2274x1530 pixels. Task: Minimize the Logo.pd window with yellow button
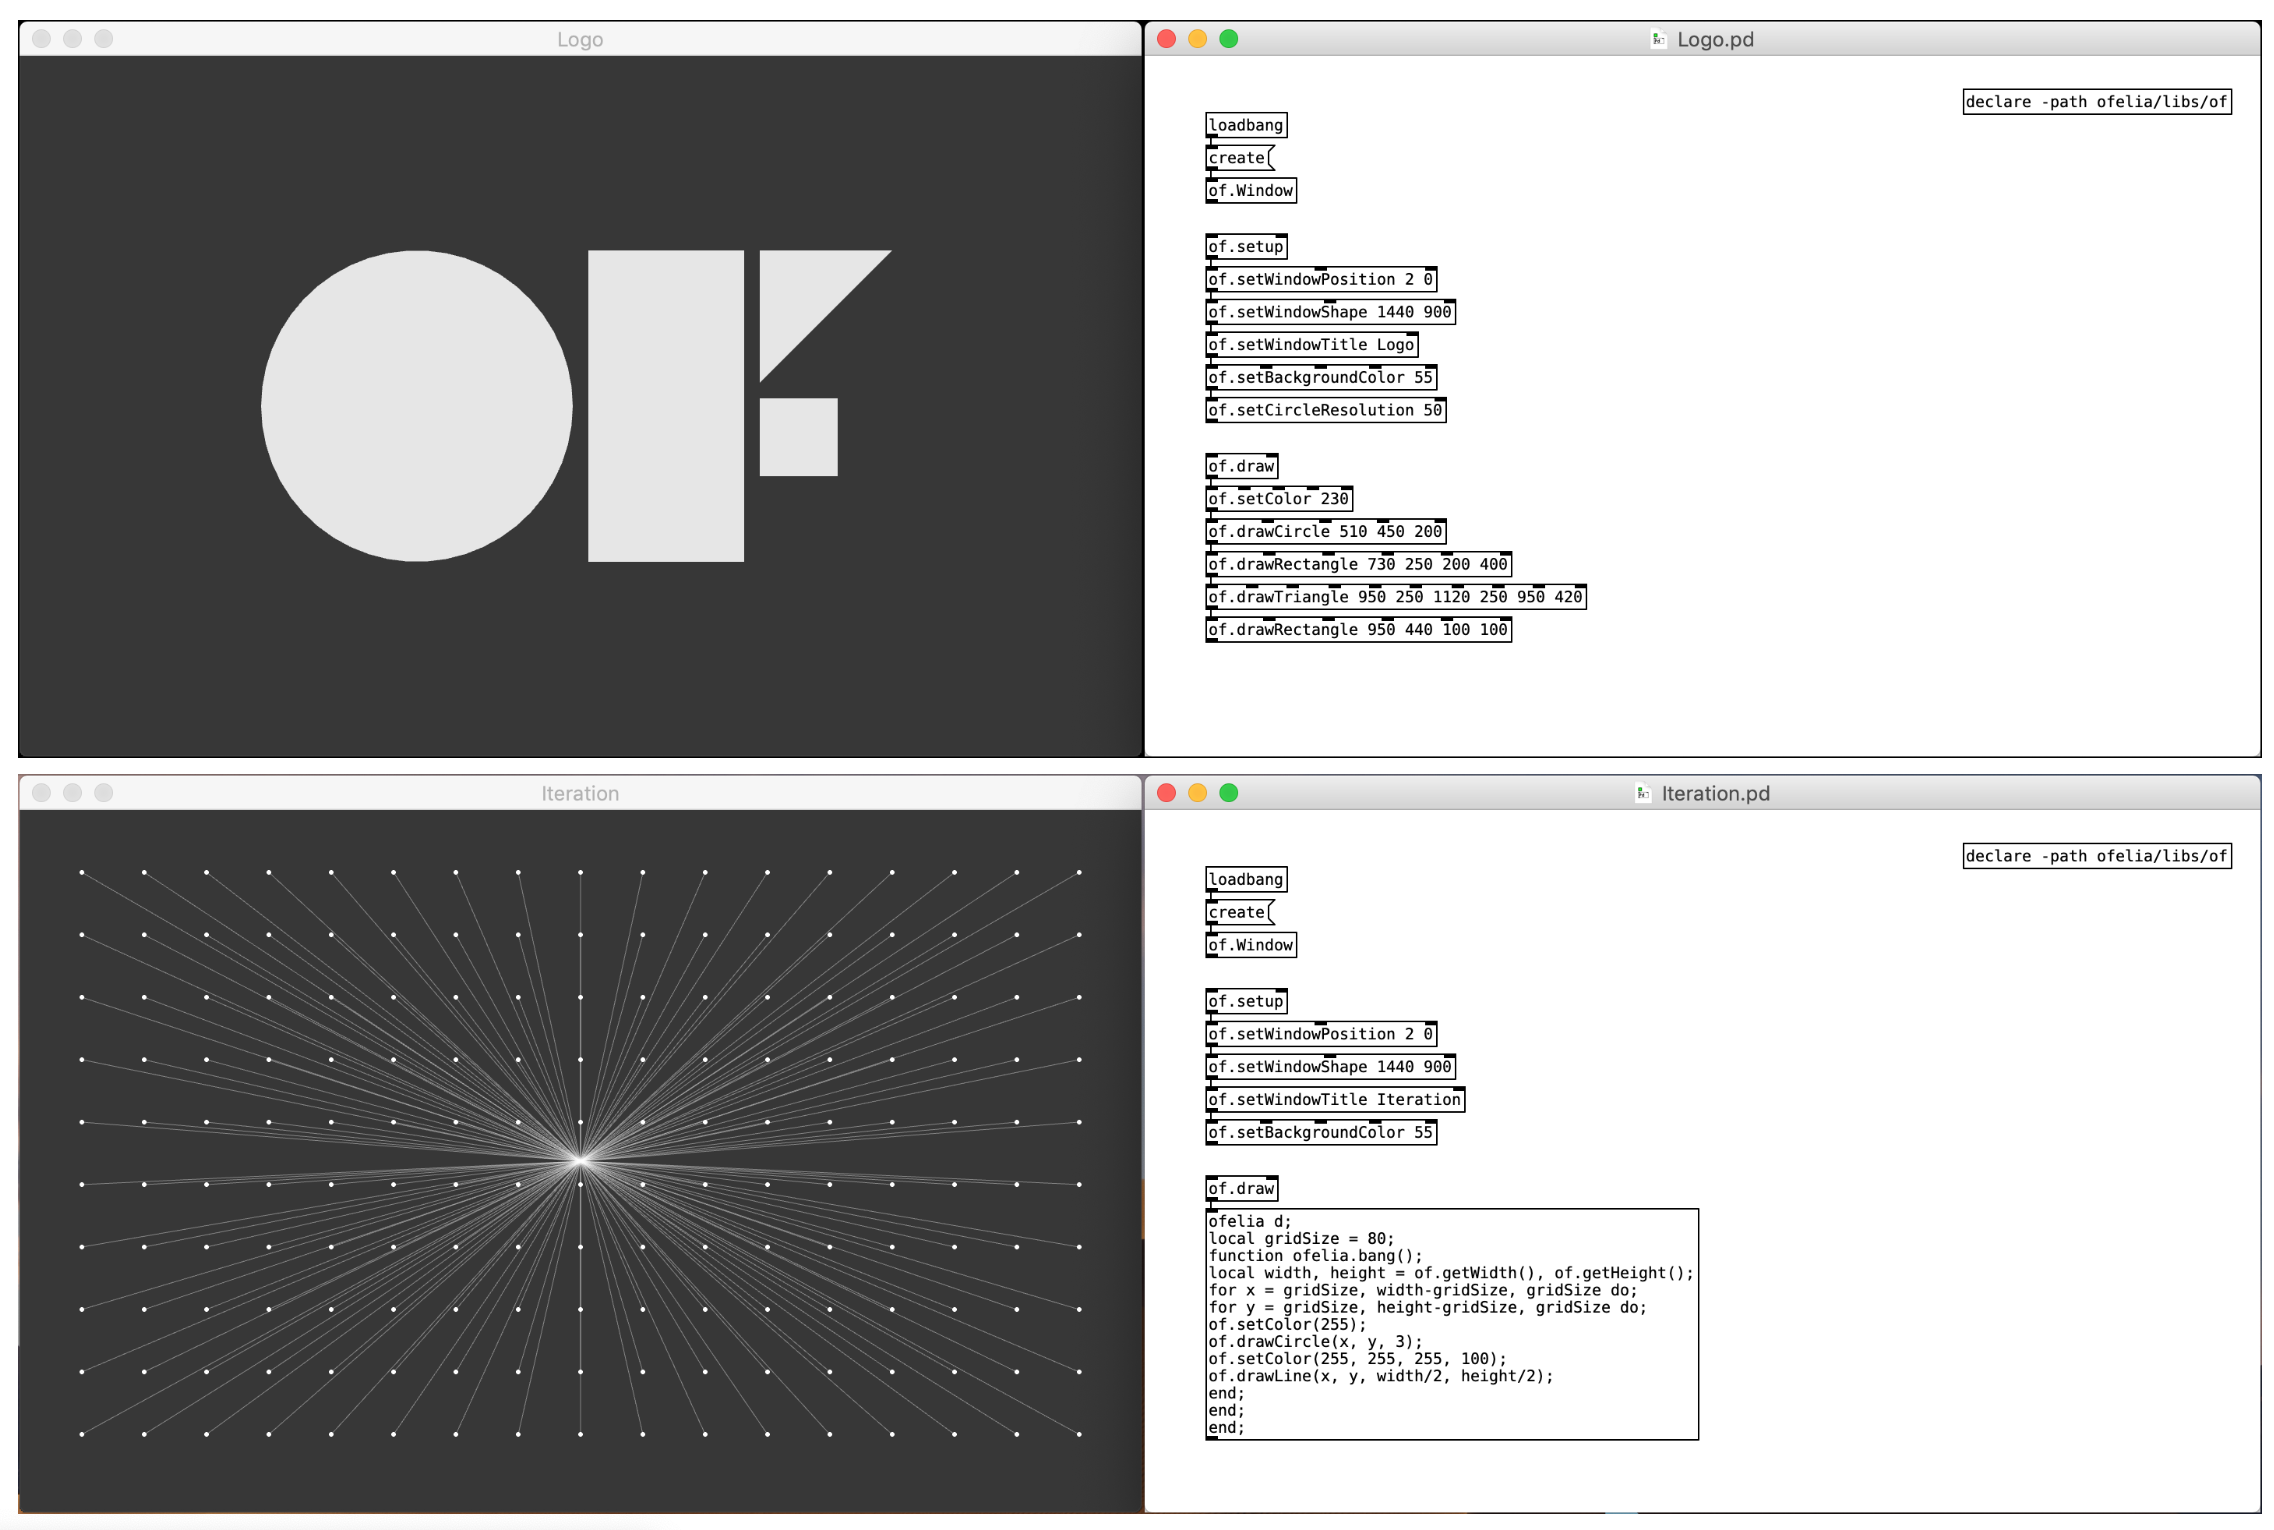[x=1197, y=39]
